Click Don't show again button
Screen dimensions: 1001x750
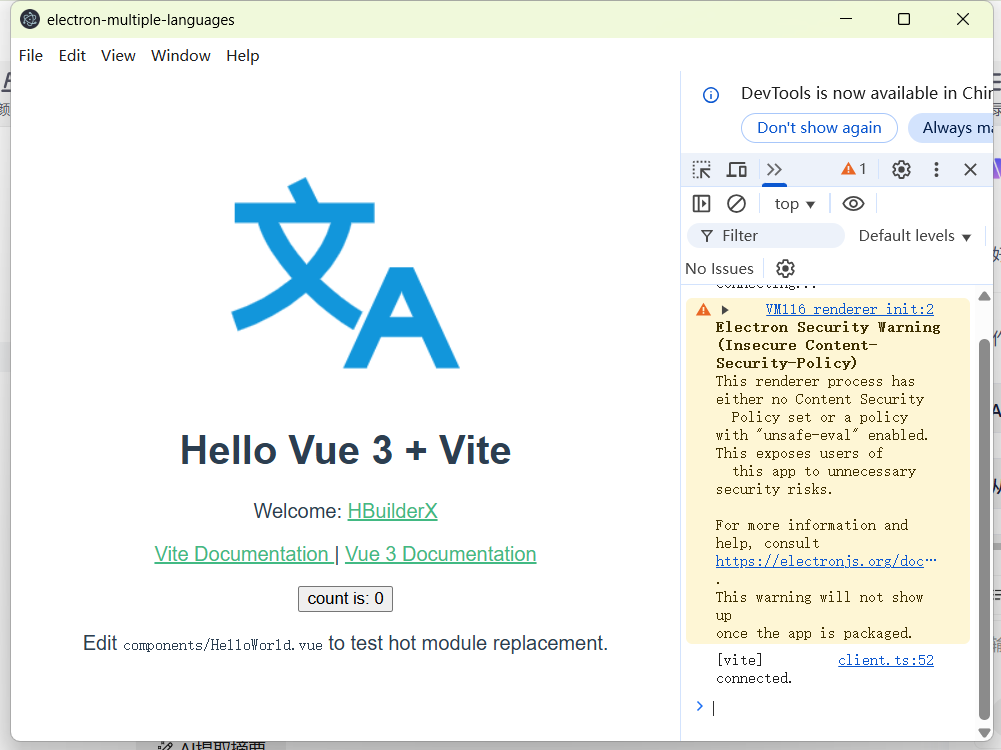pos(819,128)
